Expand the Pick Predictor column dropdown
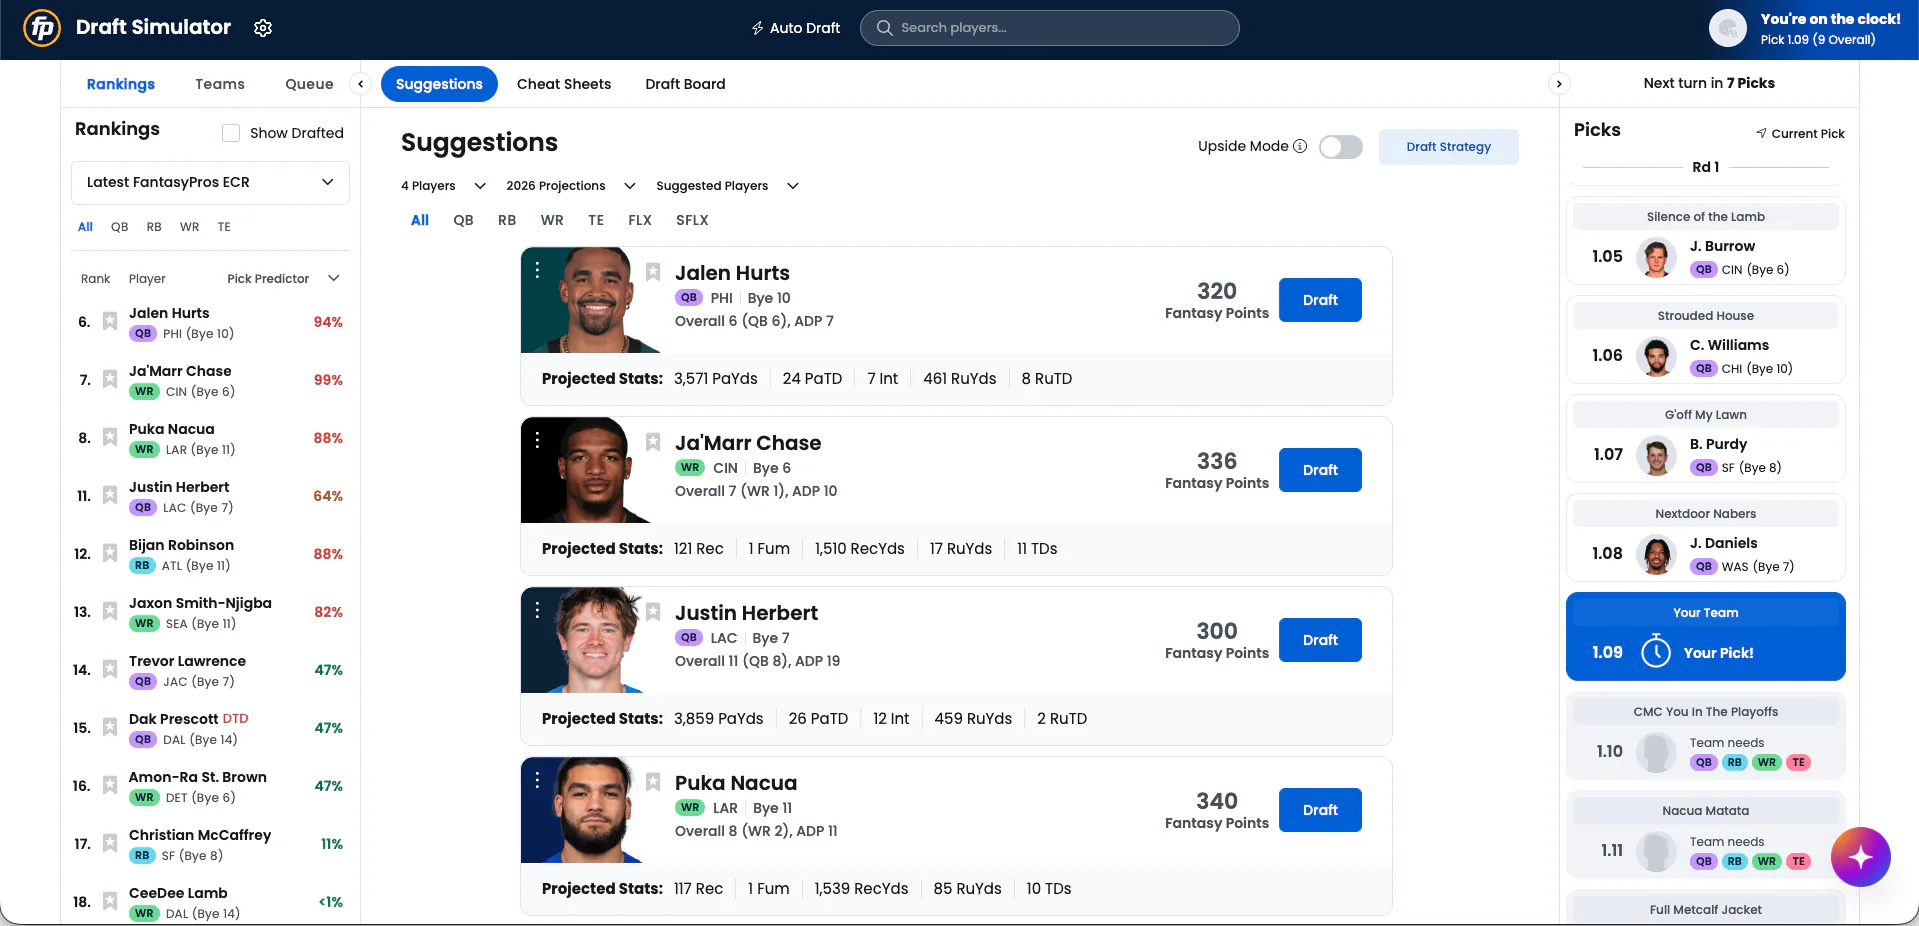This screenshot has height=926, width=1919. coord(334,278)
